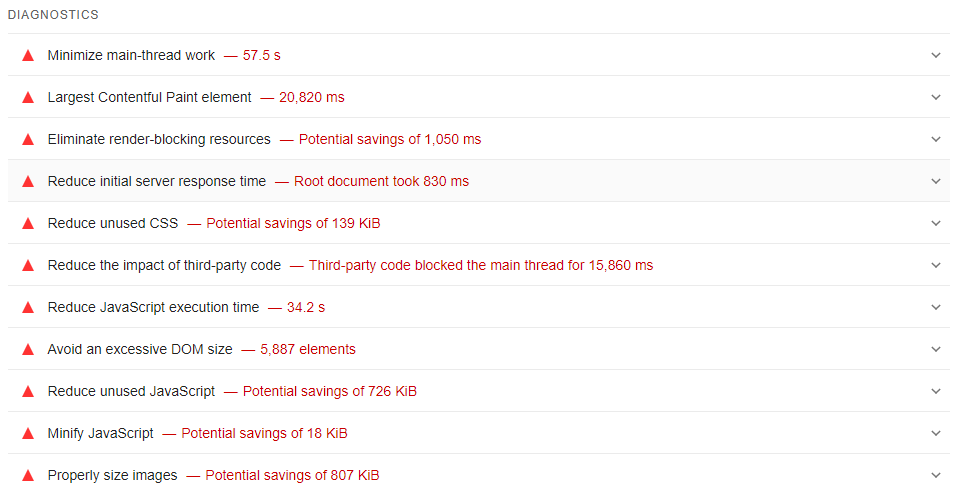
Task: Click warning triangle next to Properly size images
Action: click(28, 476)
